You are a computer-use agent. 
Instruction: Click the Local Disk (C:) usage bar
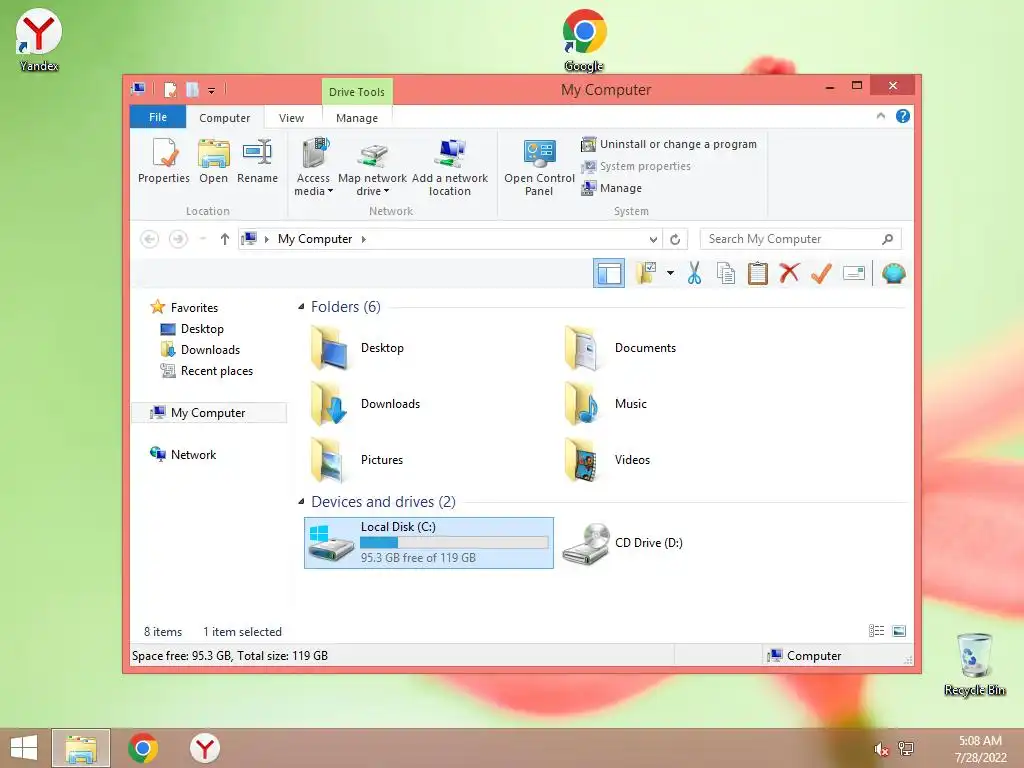point(455,543)
